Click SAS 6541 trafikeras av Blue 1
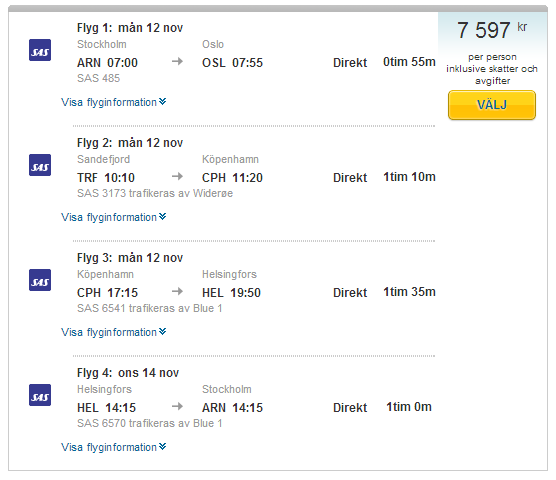 pos(150,308)
